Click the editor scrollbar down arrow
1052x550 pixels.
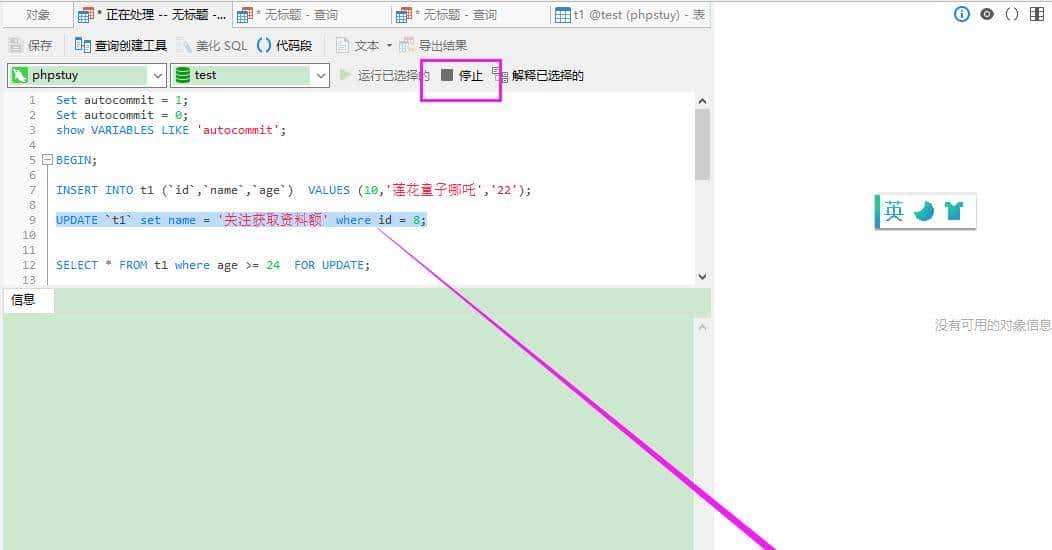click(702, 276)
